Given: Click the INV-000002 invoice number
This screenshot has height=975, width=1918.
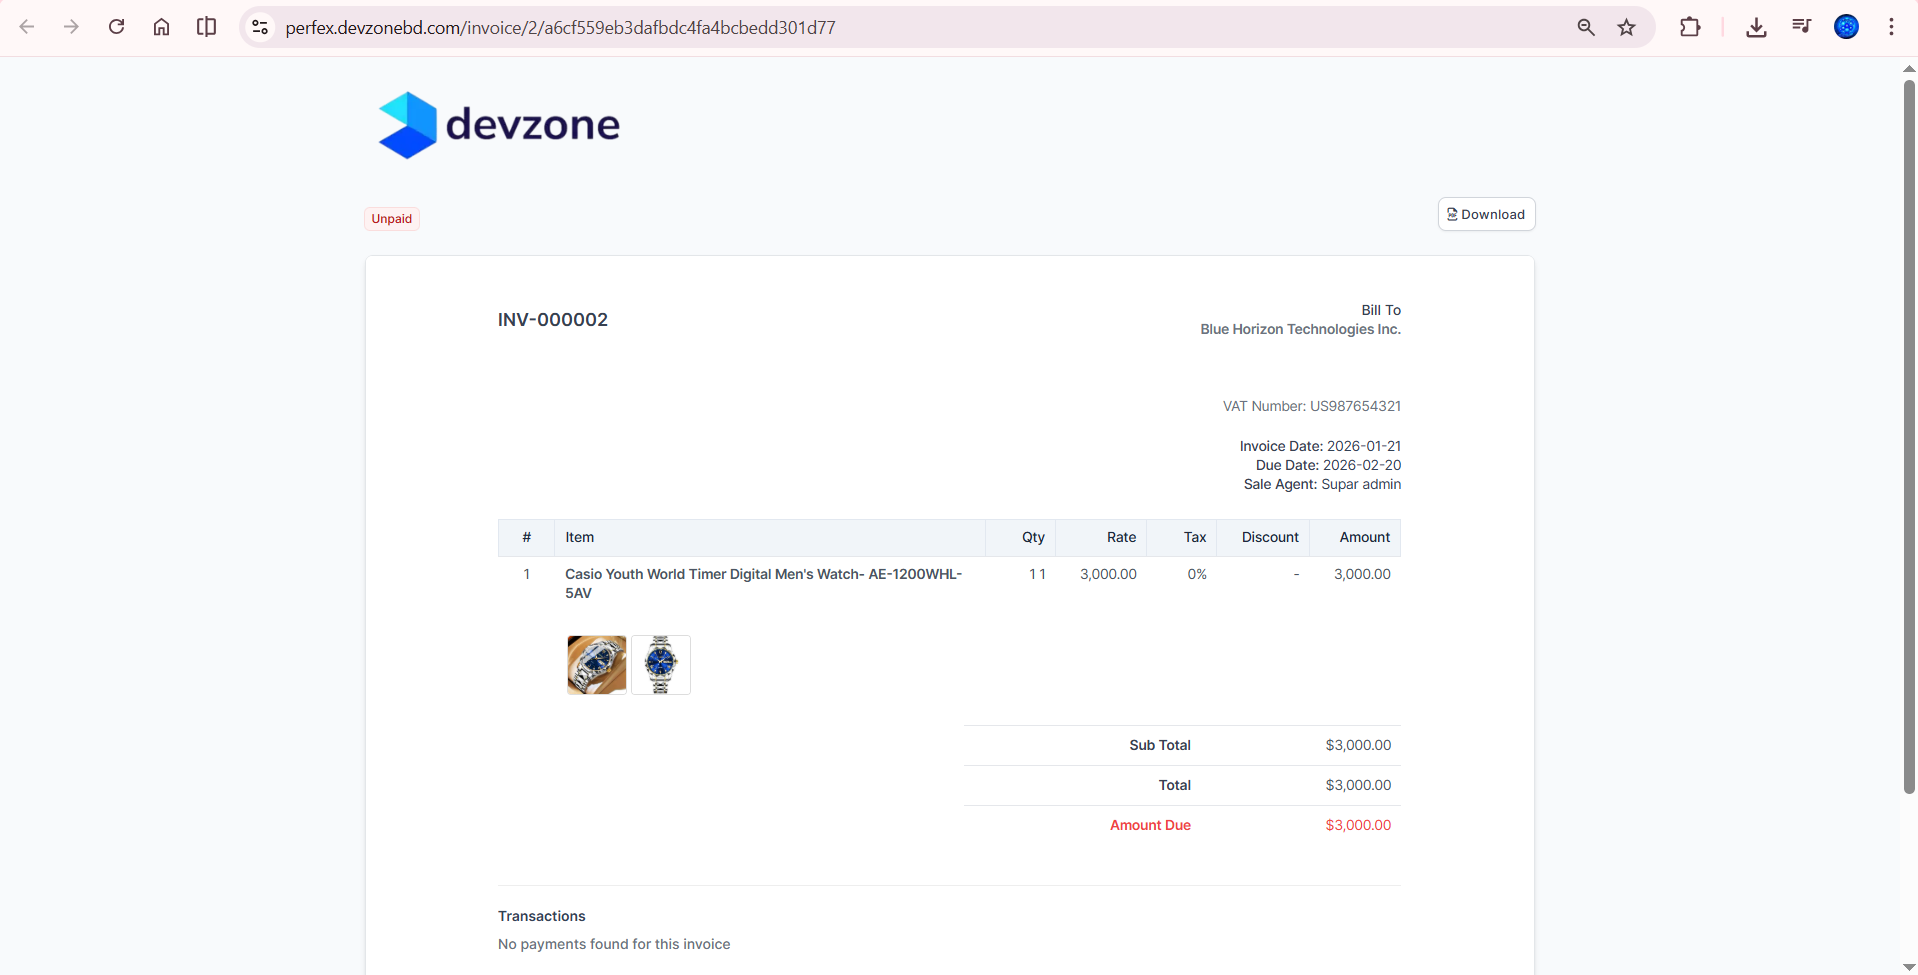Looking at the screenshot, I should (552, 320).
